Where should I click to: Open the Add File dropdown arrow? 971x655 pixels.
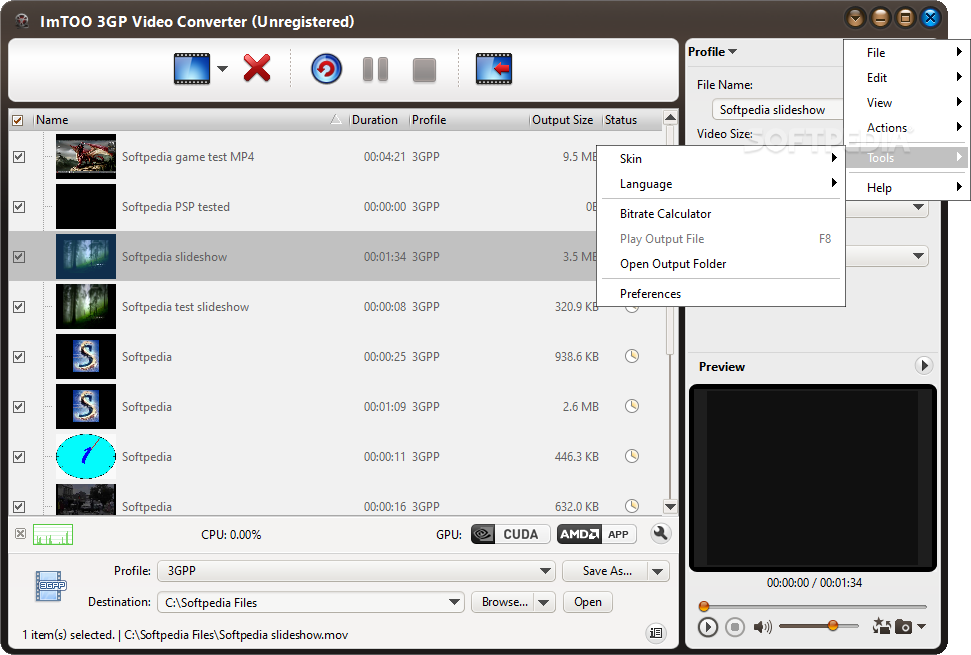point(222,69)
